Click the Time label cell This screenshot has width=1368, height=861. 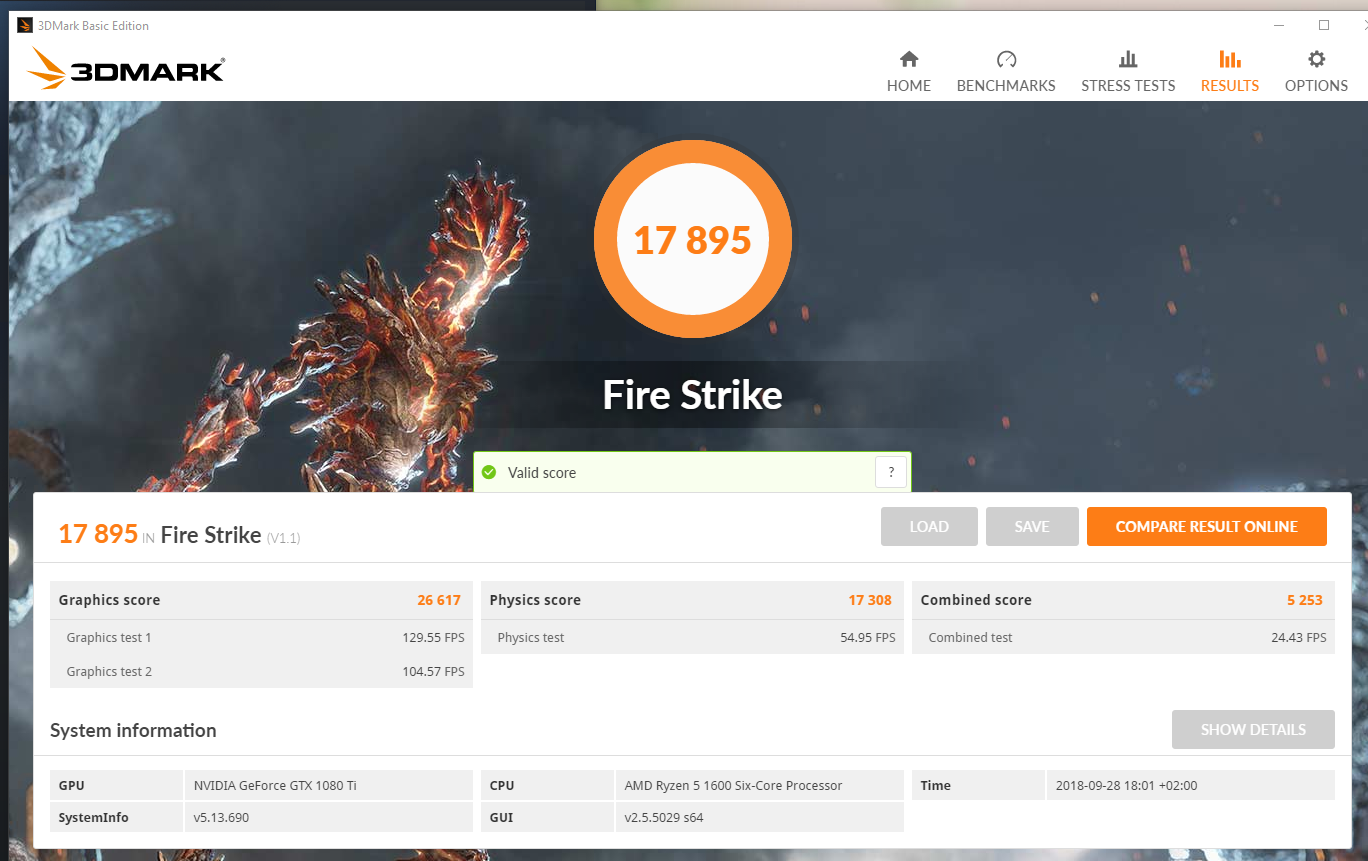pos(978,785)
